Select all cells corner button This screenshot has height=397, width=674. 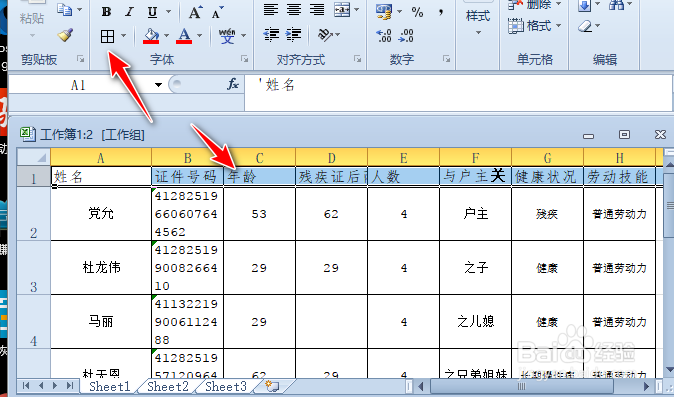click(34, 158)
